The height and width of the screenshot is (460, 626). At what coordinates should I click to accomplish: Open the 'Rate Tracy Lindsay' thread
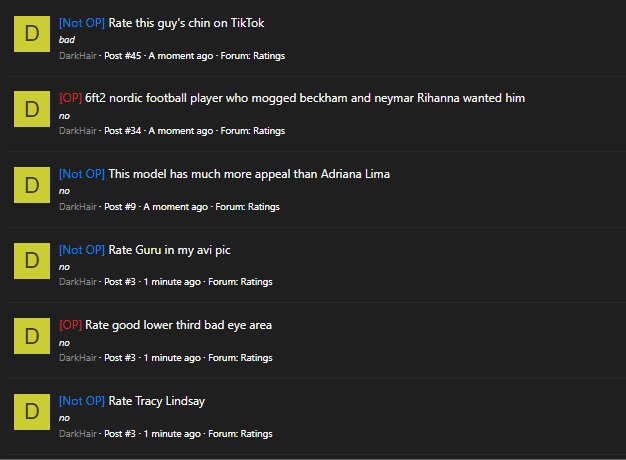click(156, 401)
